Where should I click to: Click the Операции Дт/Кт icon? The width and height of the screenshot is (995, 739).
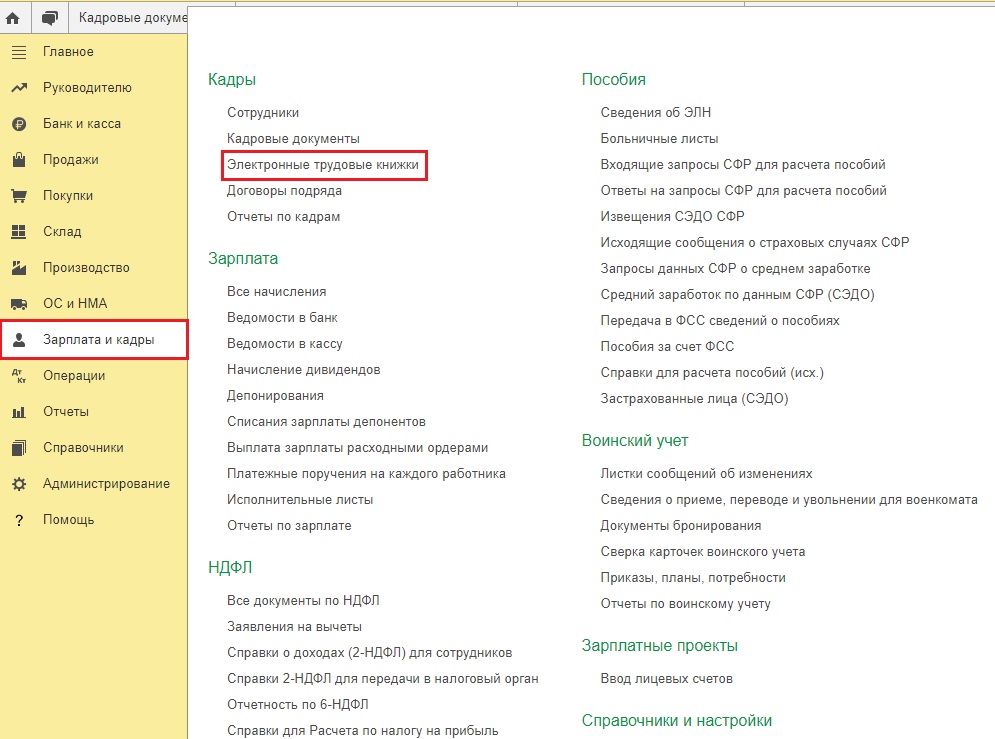coord(19,376)
